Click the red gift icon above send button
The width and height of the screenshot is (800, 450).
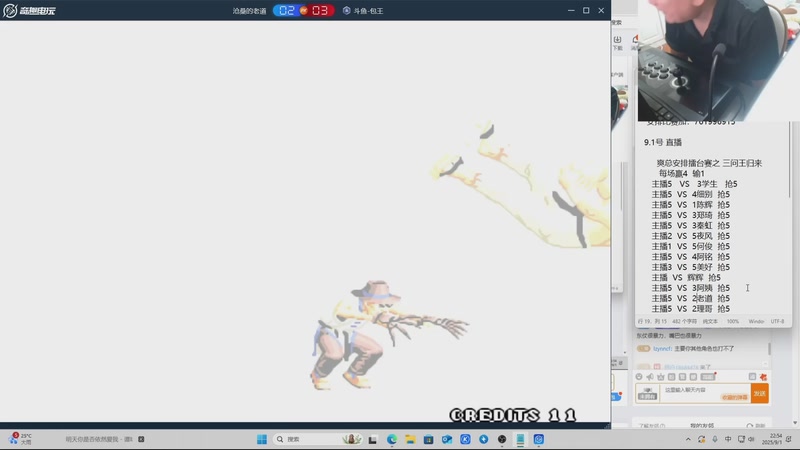point(763,377)
